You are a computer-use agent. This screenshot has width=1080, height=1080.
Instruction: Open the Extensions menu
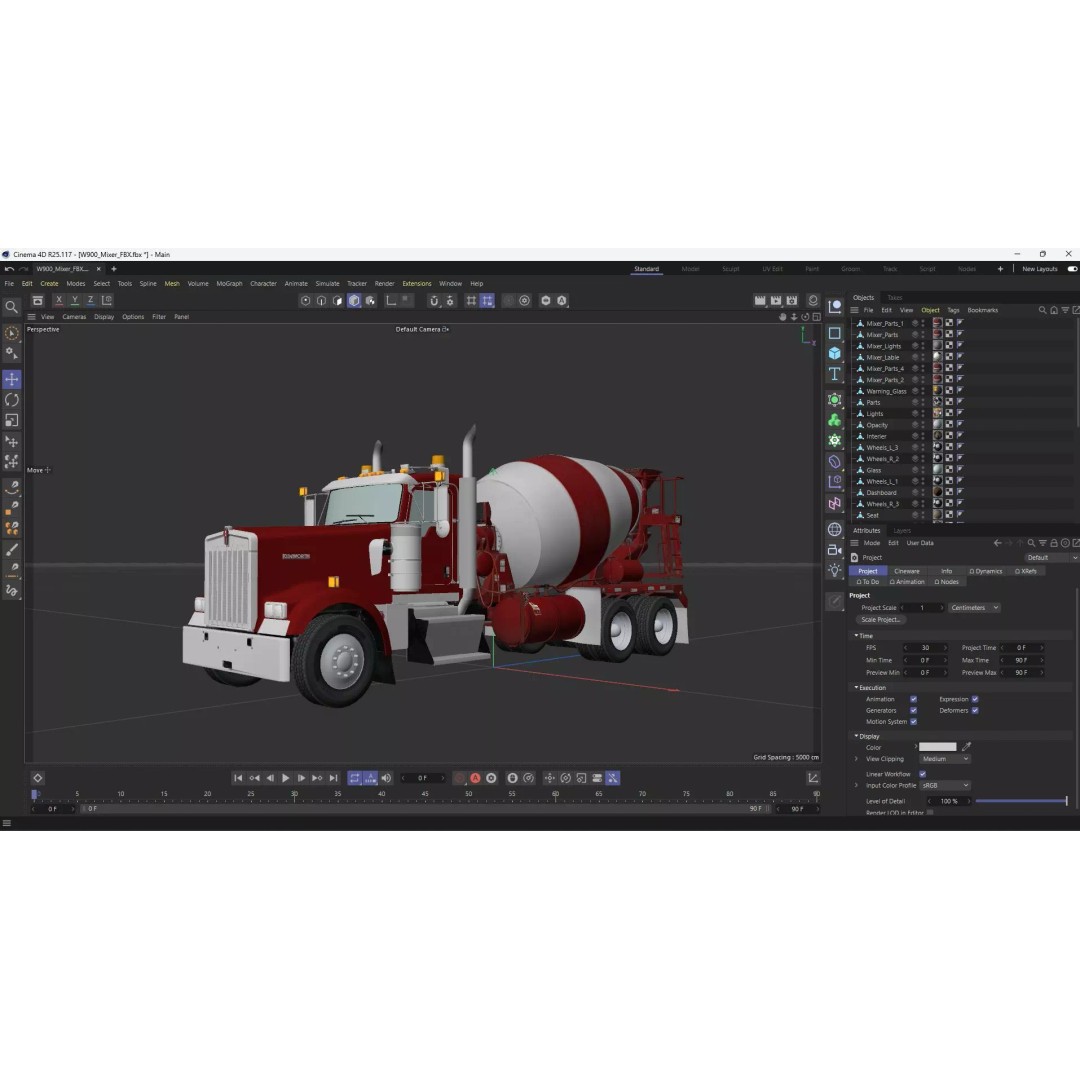pyautogui.click(x=417, y=283)
